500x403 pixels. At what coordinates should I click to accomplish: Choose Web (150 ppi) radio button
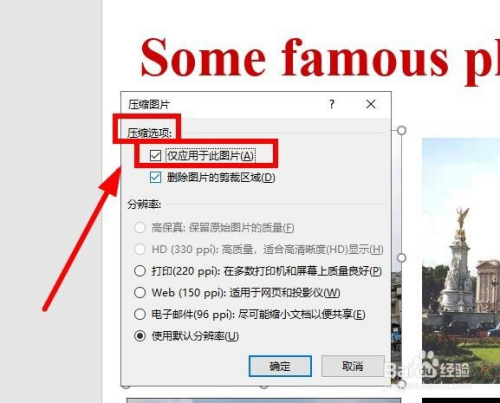tap(140, 293)
